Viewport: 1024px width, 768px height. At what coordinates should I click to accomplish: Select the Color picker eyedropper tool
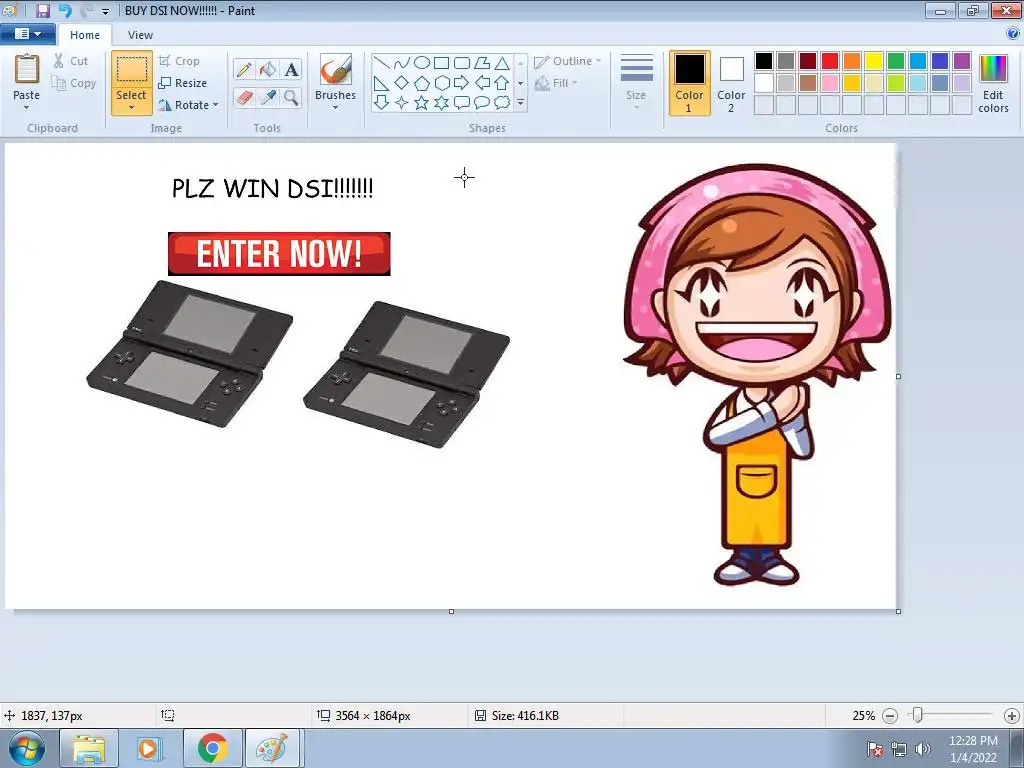click(268, 98)
